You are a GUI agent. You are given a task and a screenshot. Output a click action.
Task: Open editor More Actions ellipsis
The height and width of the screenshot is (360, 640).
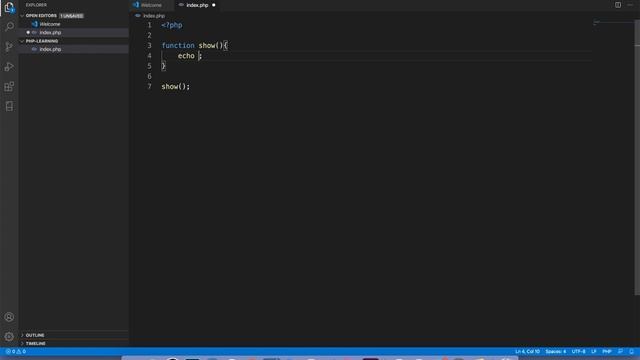(x=630, y=5)
